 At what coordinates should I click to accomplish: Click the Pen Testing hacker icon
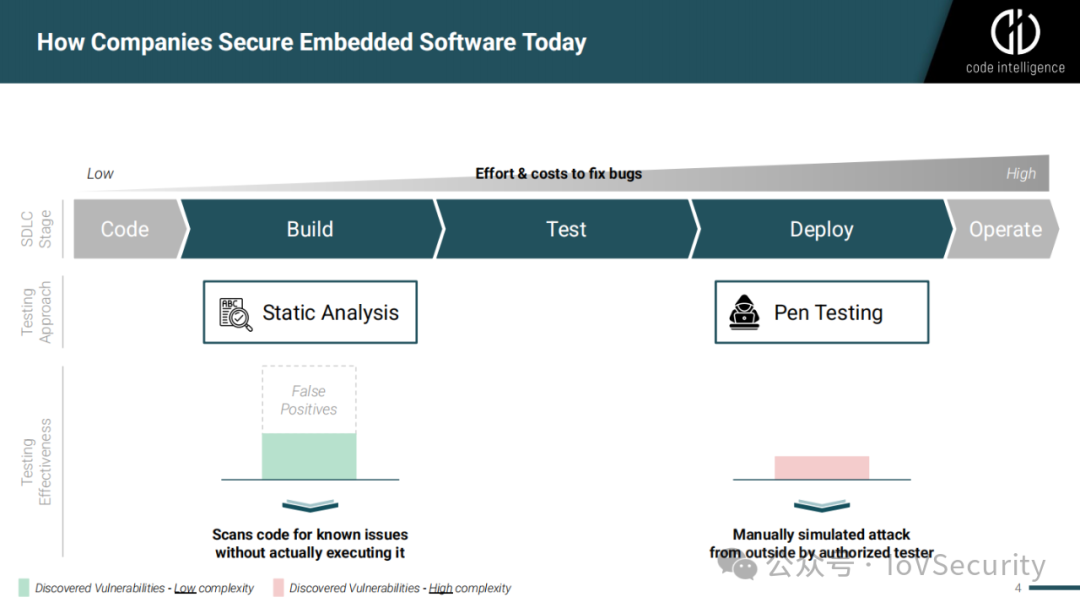click(745, 313)
